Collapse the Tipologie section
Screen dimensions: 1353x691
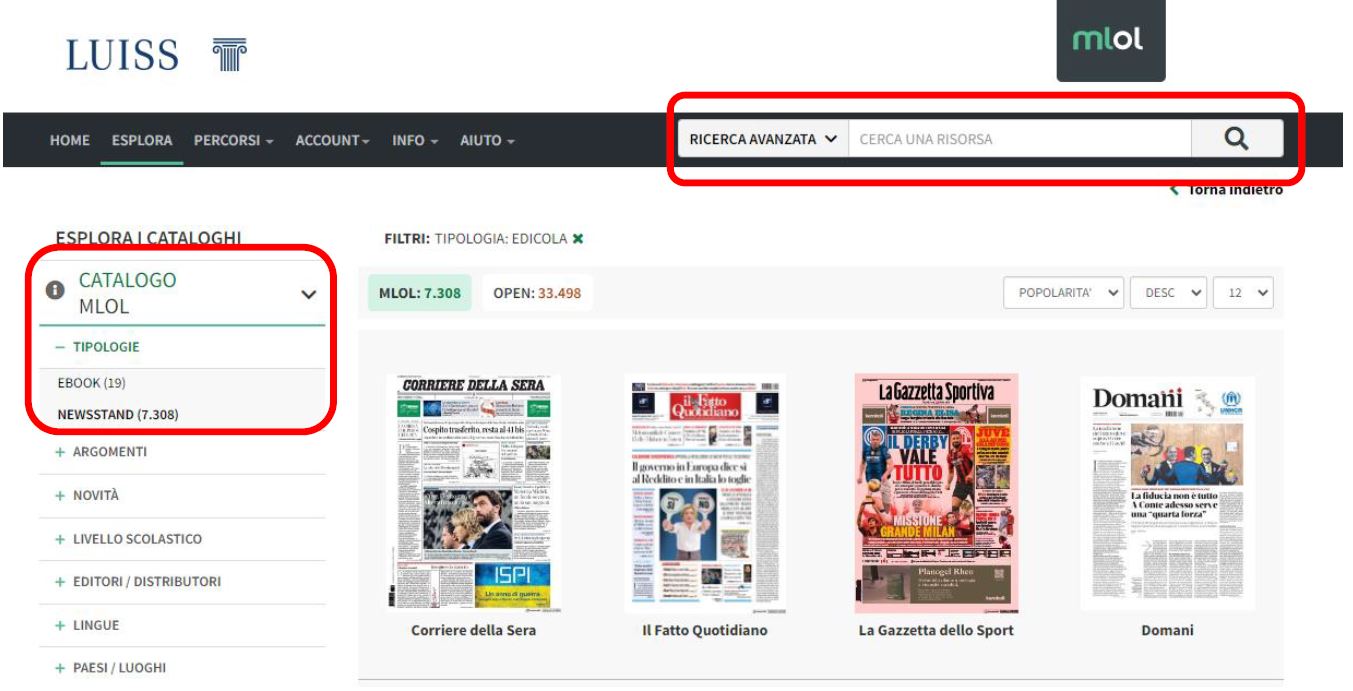tap(98, 347)
